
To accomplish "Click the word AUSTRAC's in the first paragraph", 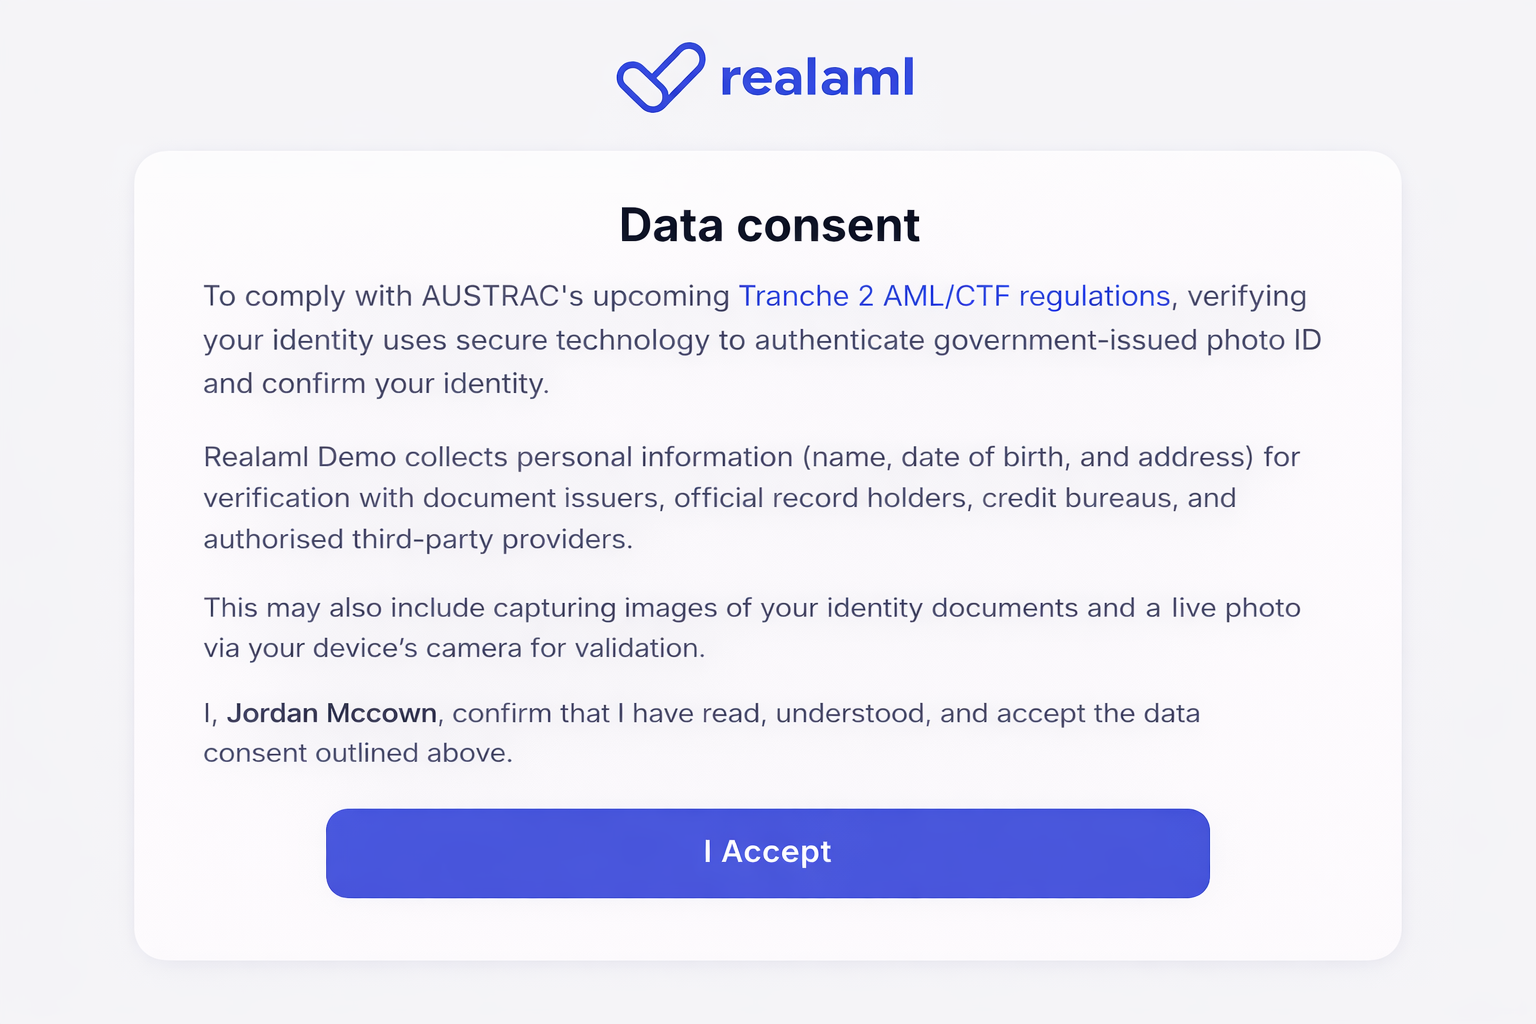I will tap(502, 296).
